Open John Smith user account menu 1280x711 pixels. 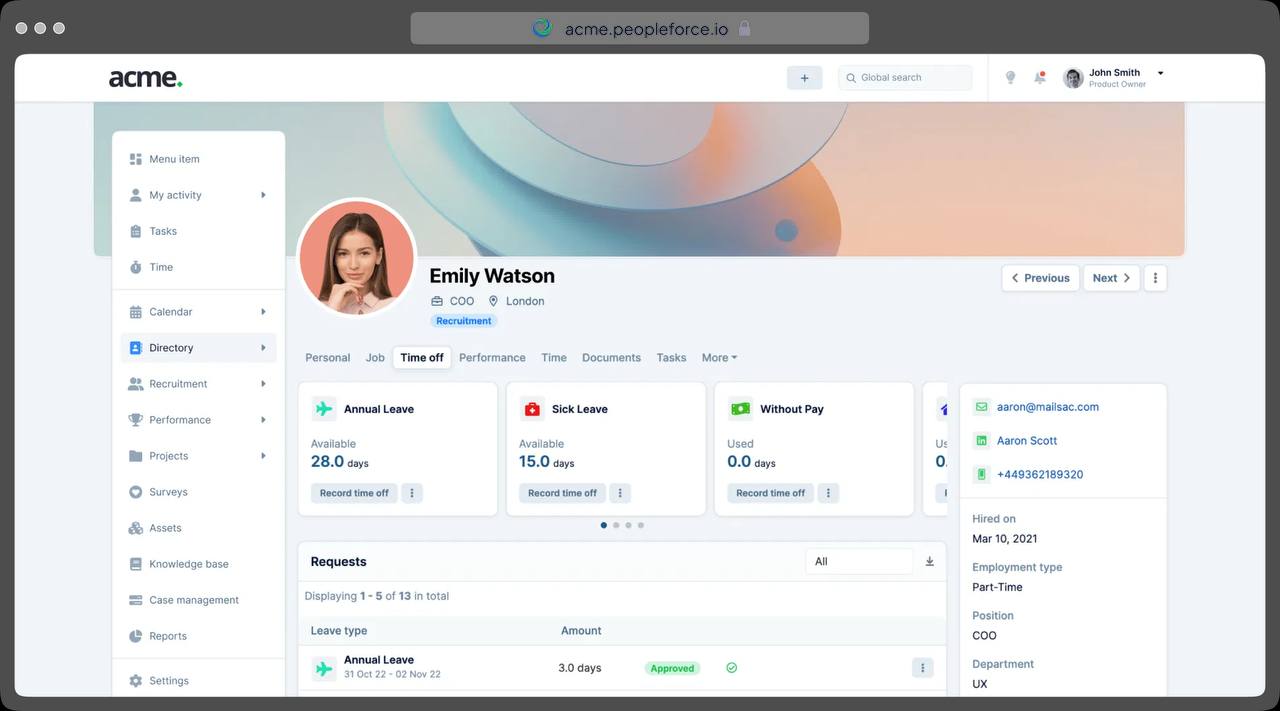[x=1114, y=78]
